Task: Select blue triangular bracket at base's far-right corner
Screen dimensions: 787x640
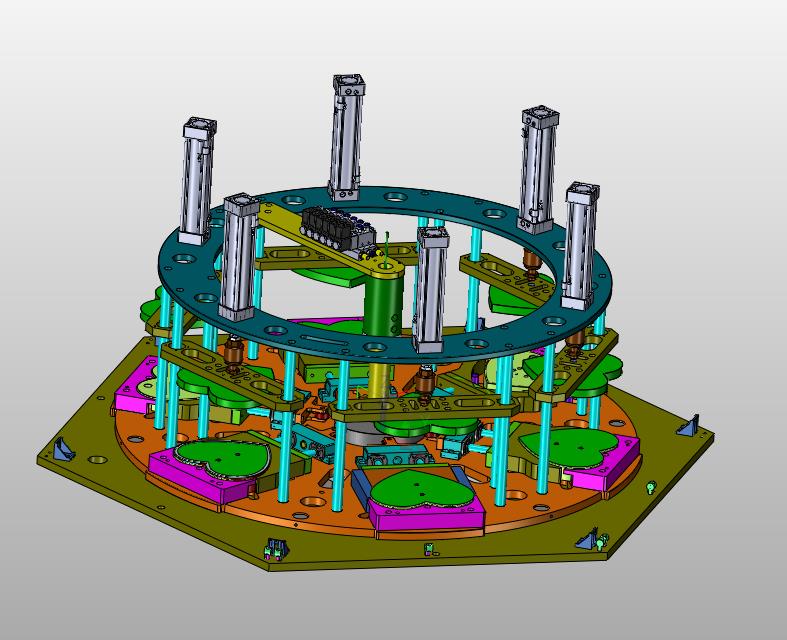Action: click(689, 426)
